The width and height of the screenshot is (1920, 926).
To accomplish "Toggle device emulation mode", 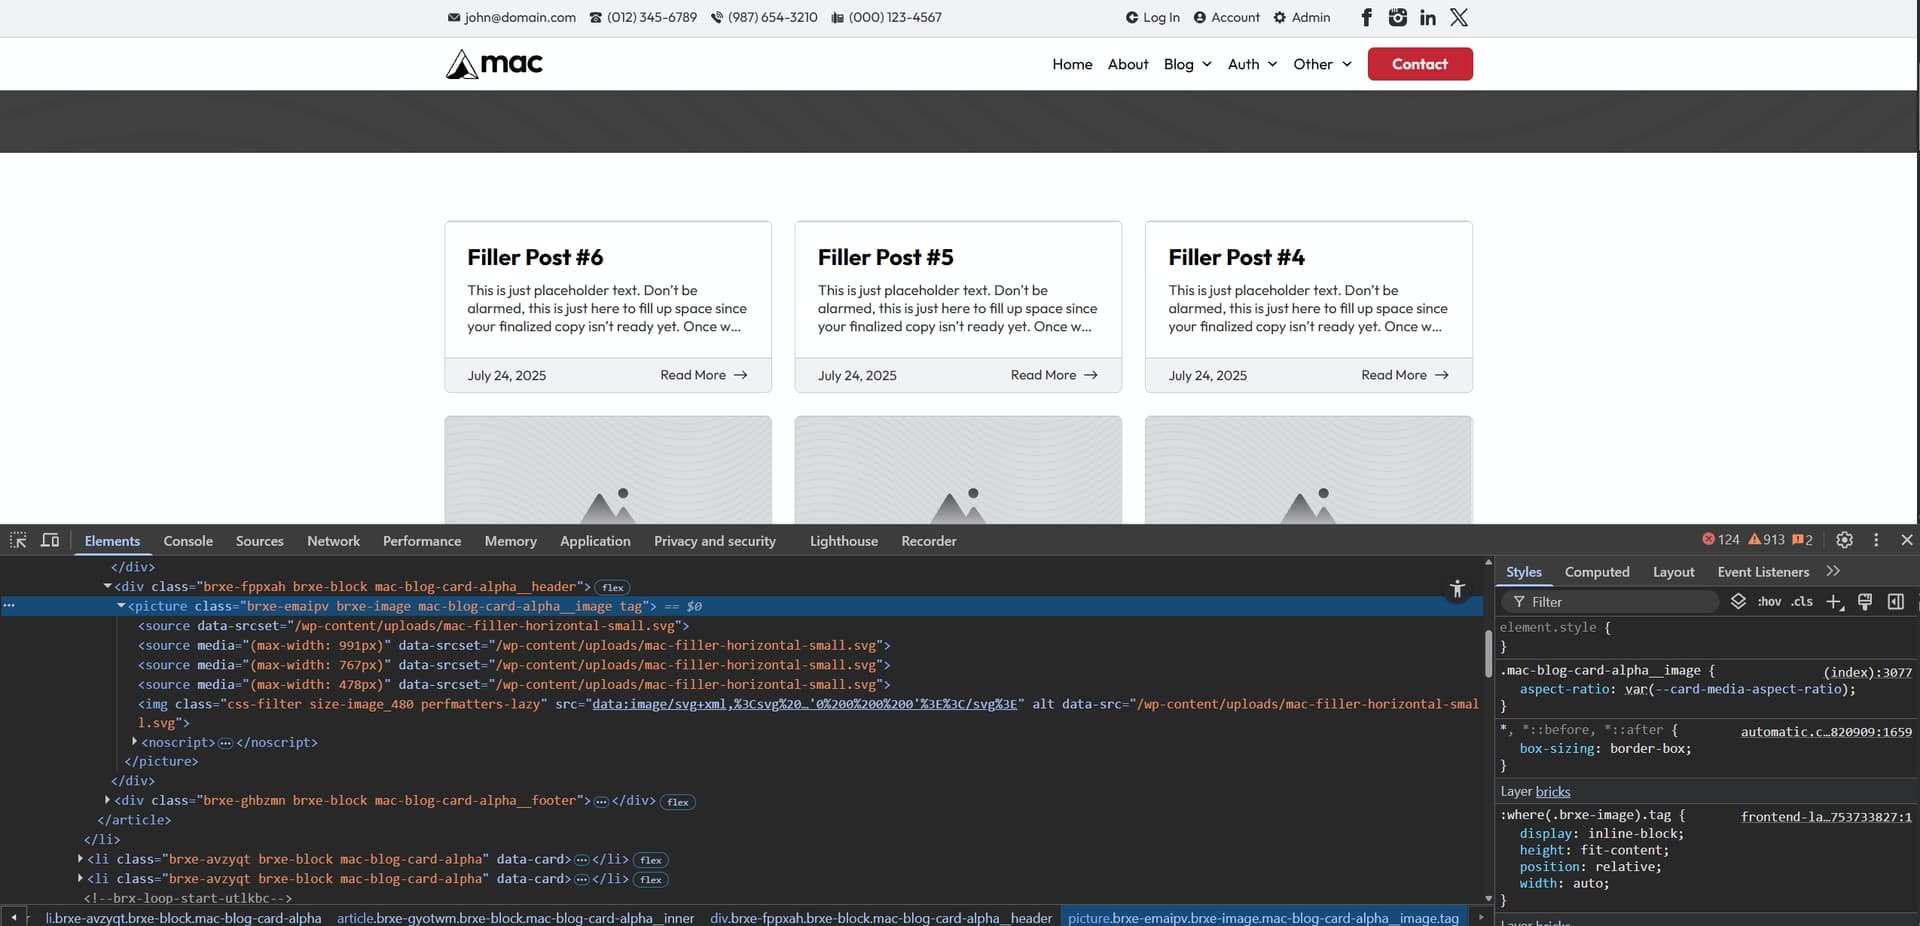I will [49, 540].
